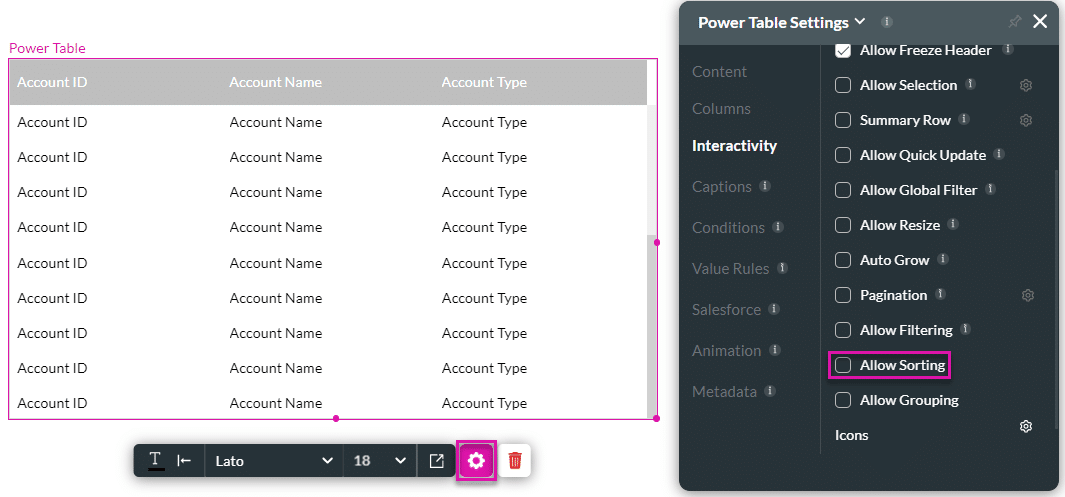Open the Lato font dropdown
This screenshot has height=497, width=1065.
(274, 461)
